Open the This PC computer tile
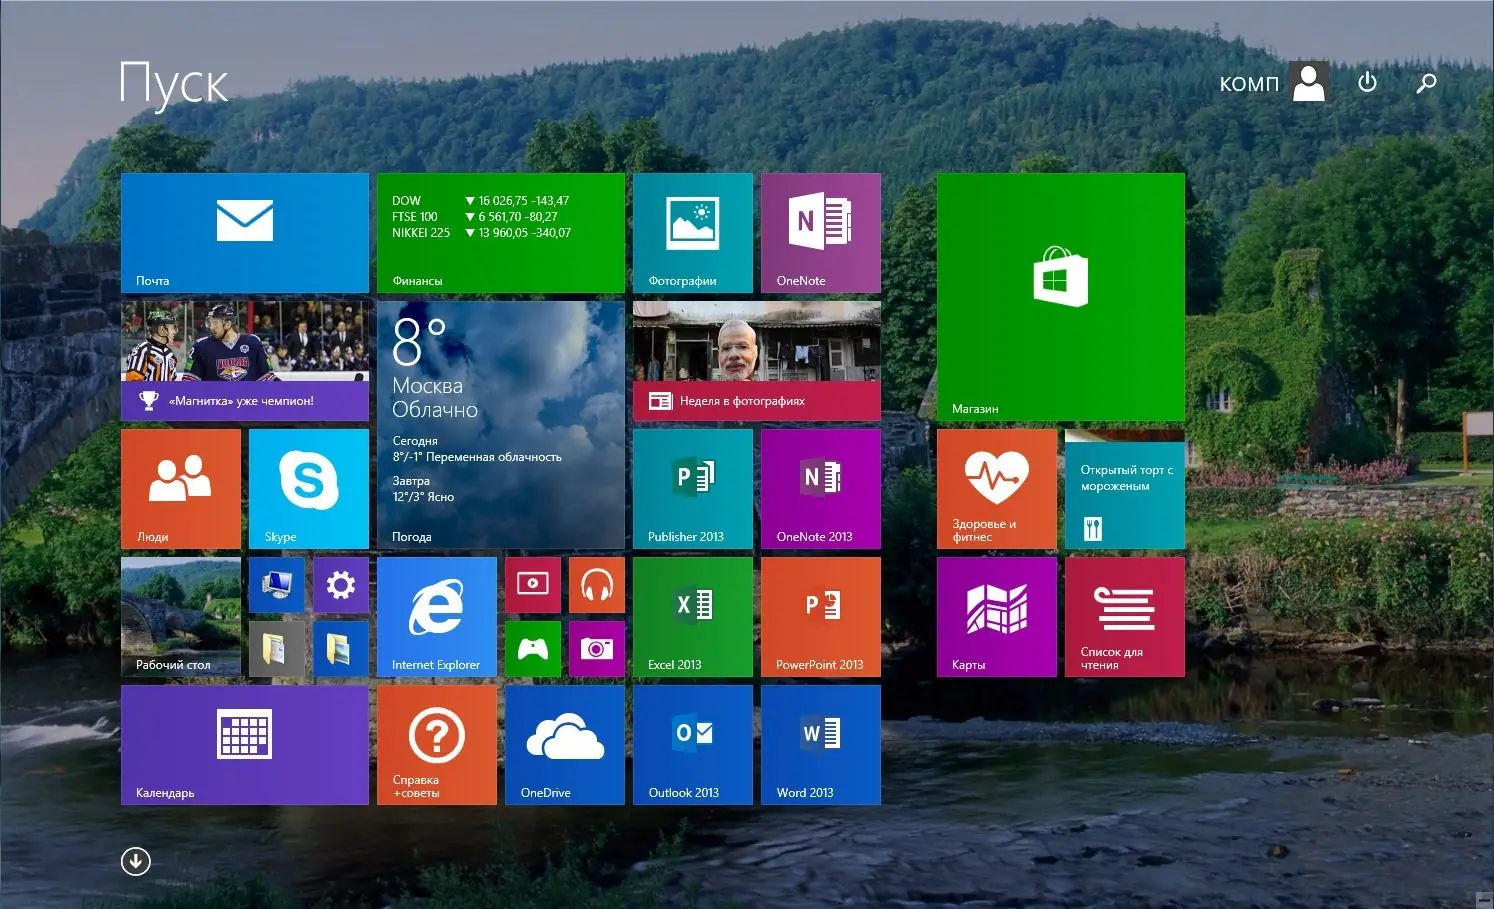The height and width of the screenshot is (909, 1494). point(277,585)
